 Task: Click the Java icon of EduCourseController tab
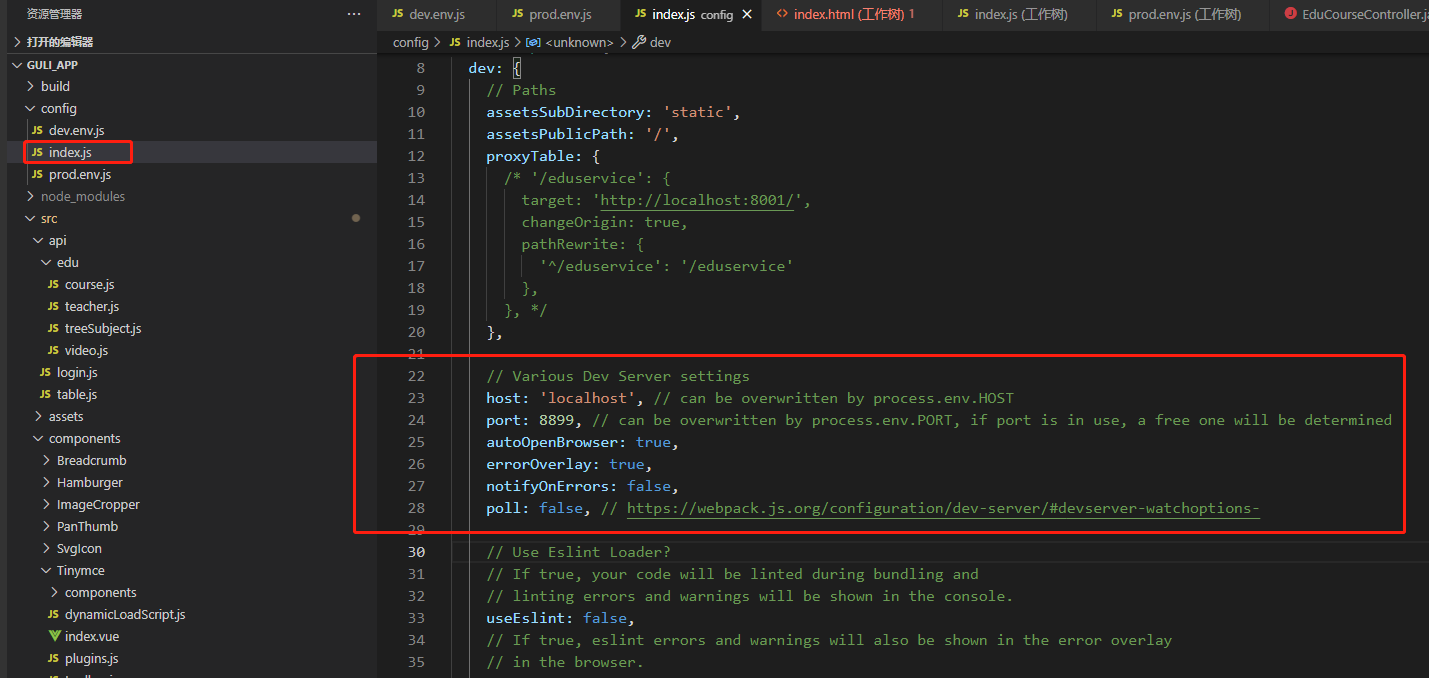1290,14
